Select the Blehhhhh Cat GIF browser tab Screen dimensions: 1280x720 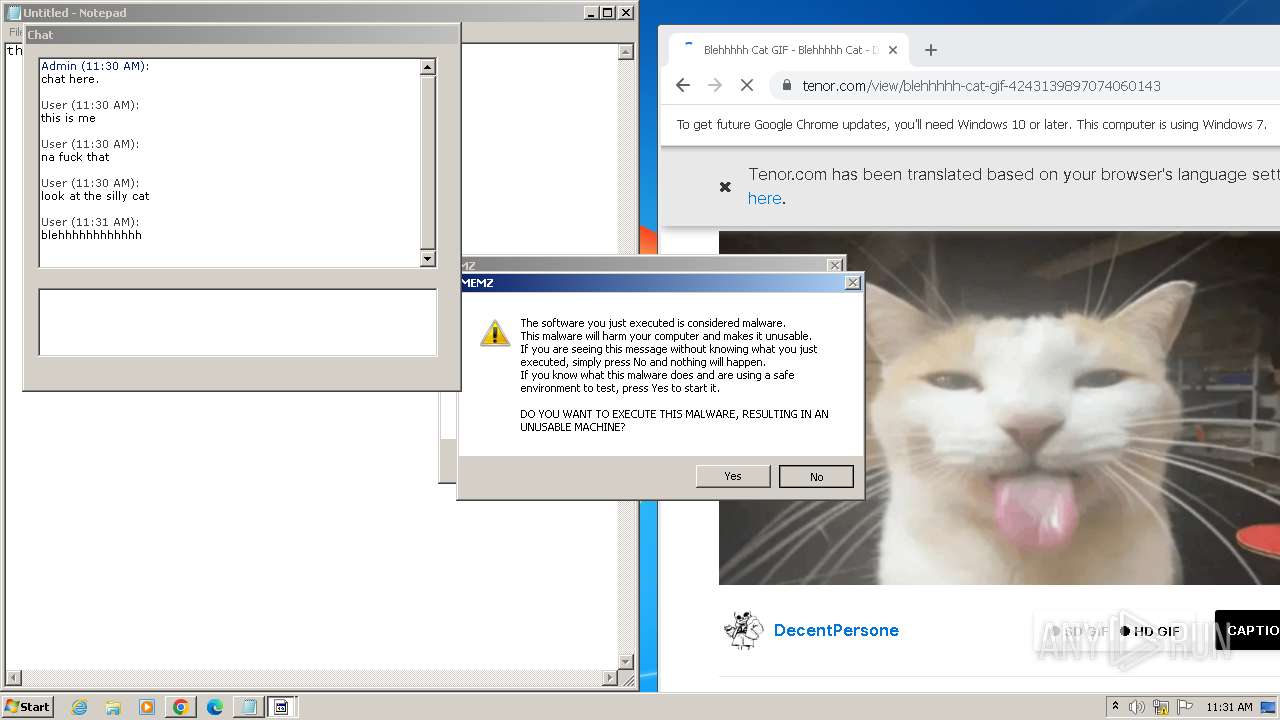tap(788, 50)
